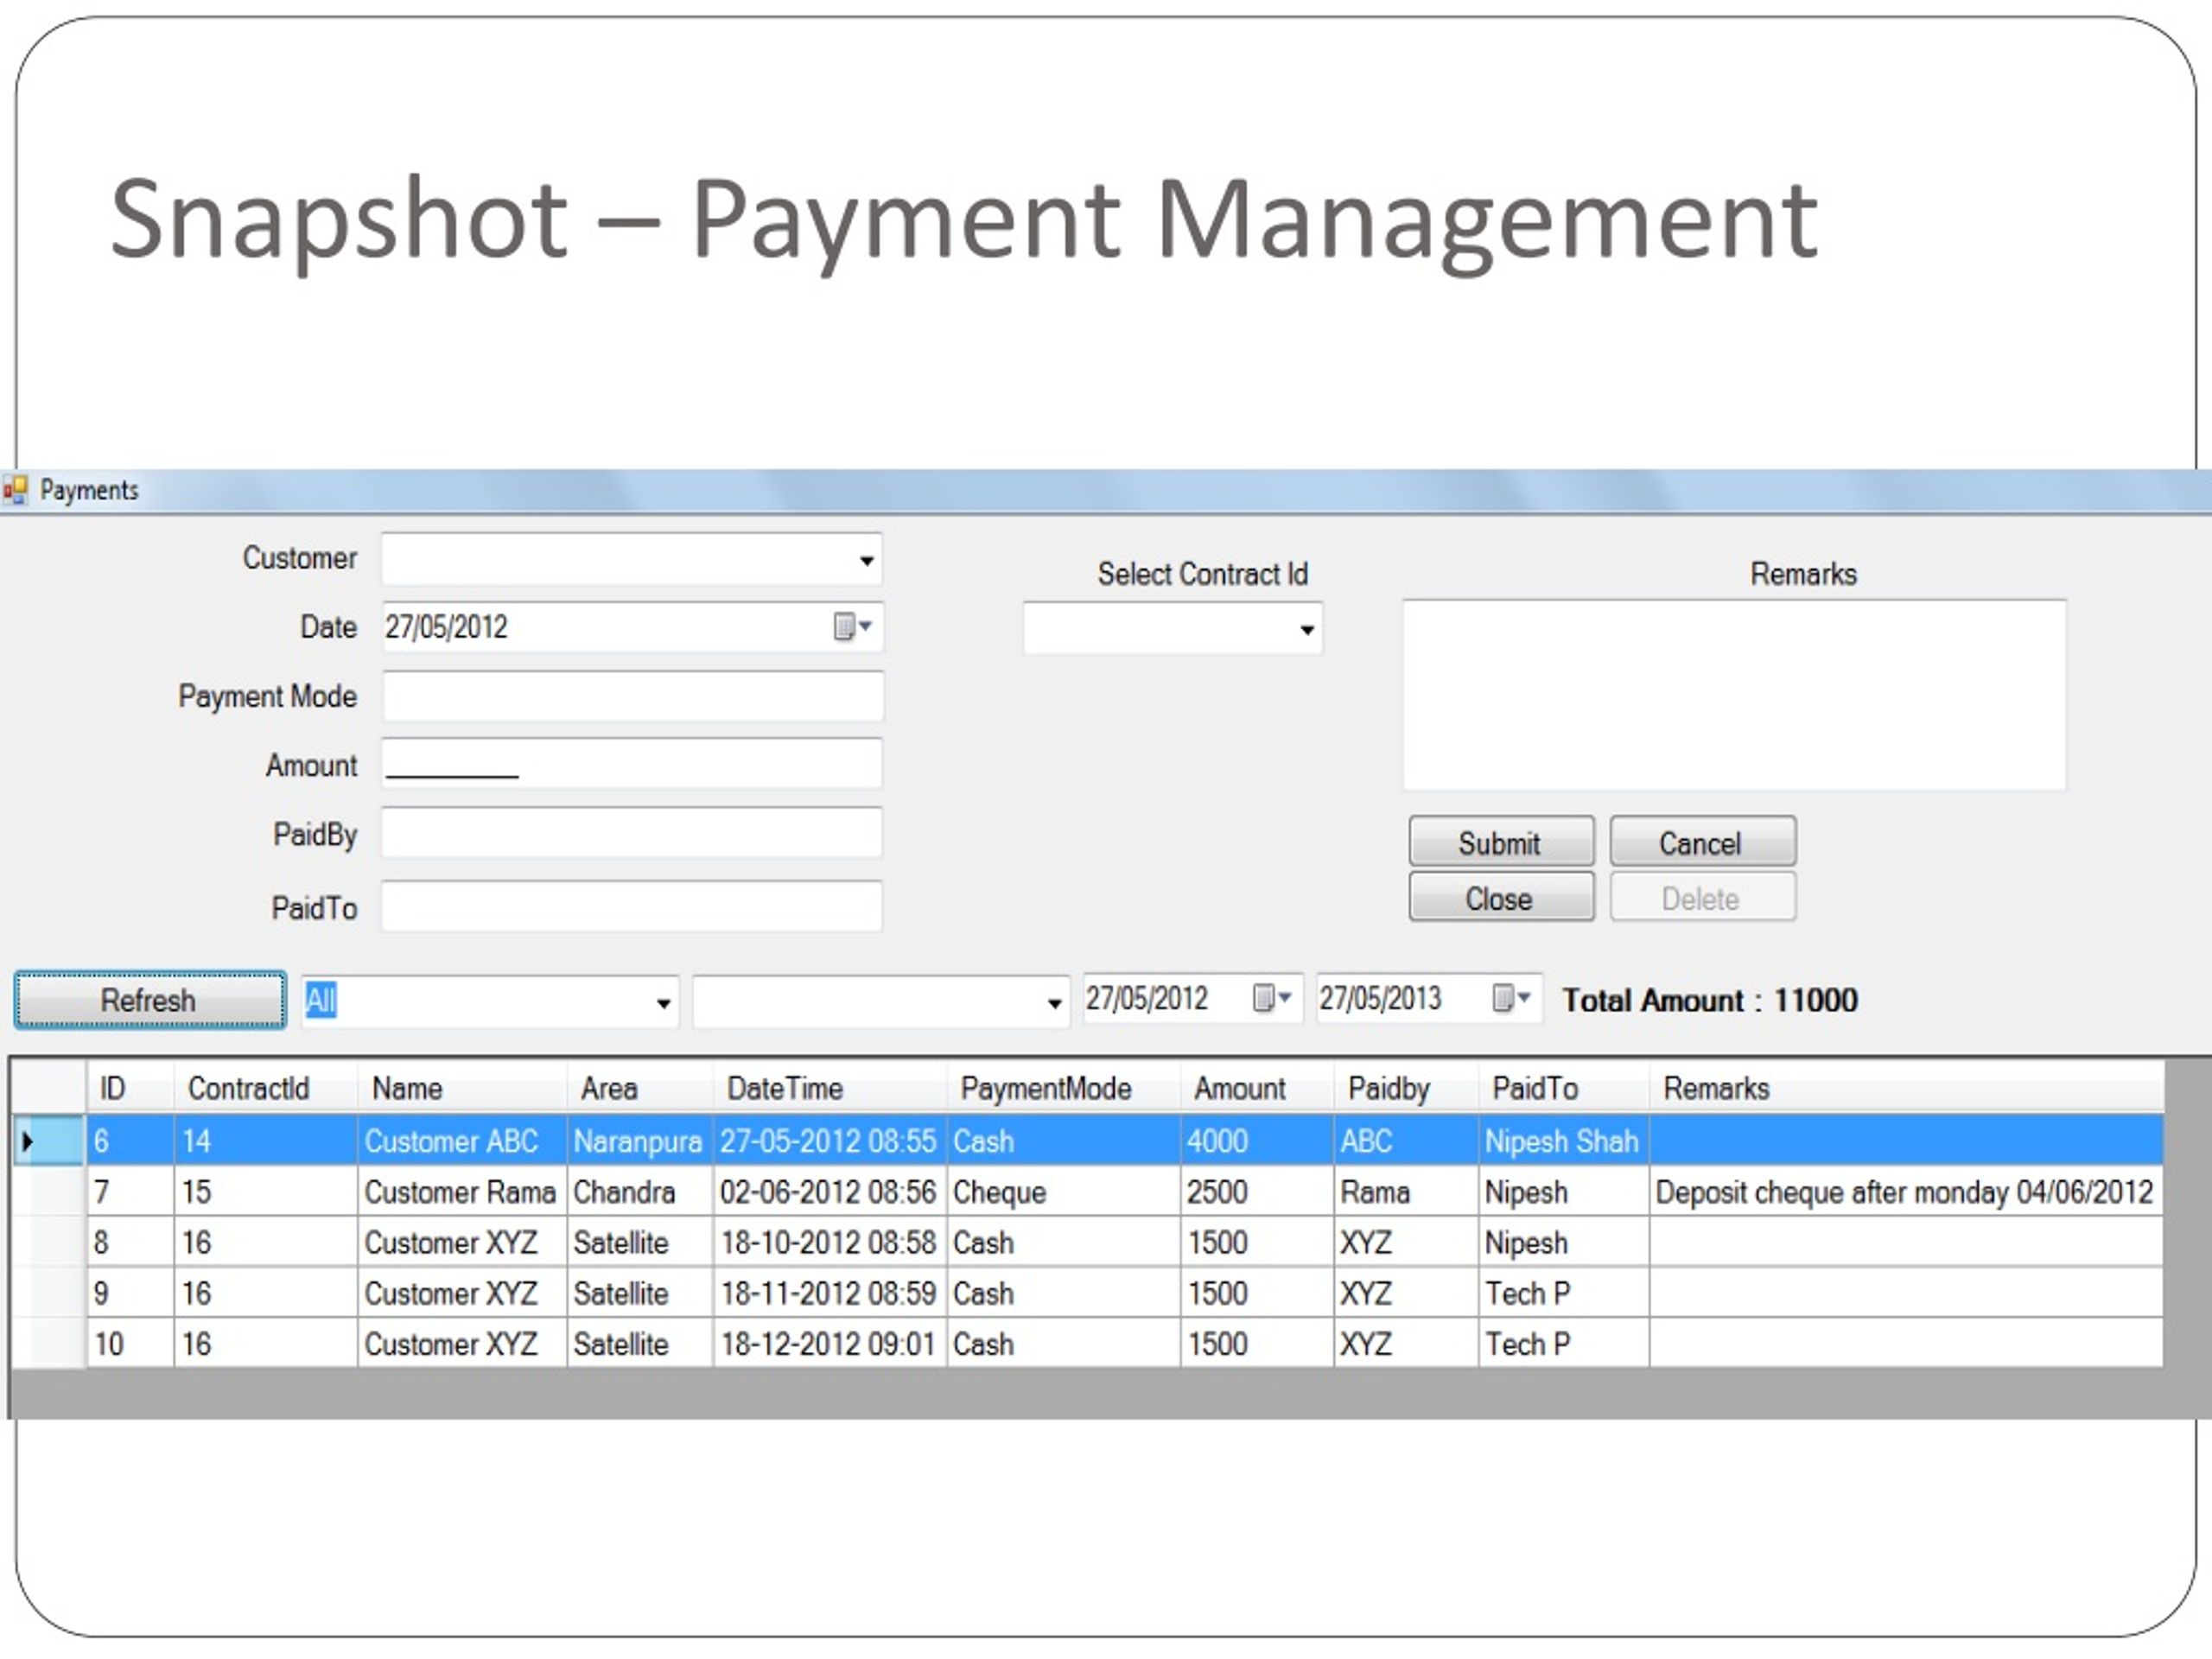Click the Payments window title bar text

click(89, 490)
